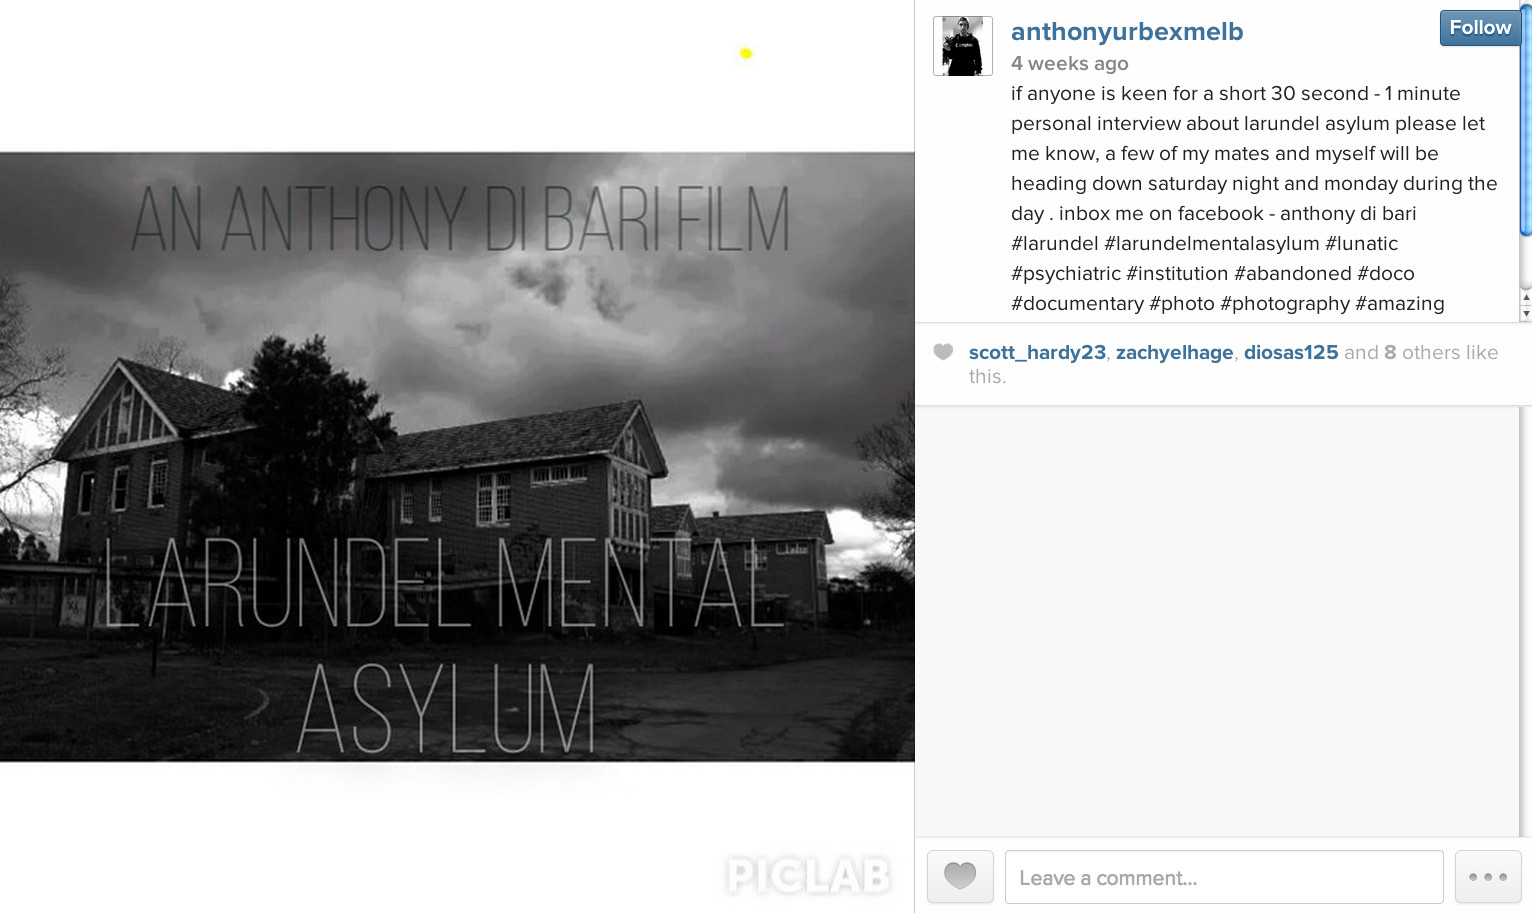Click the #larundel hashtag

(x=1054, y=243)
